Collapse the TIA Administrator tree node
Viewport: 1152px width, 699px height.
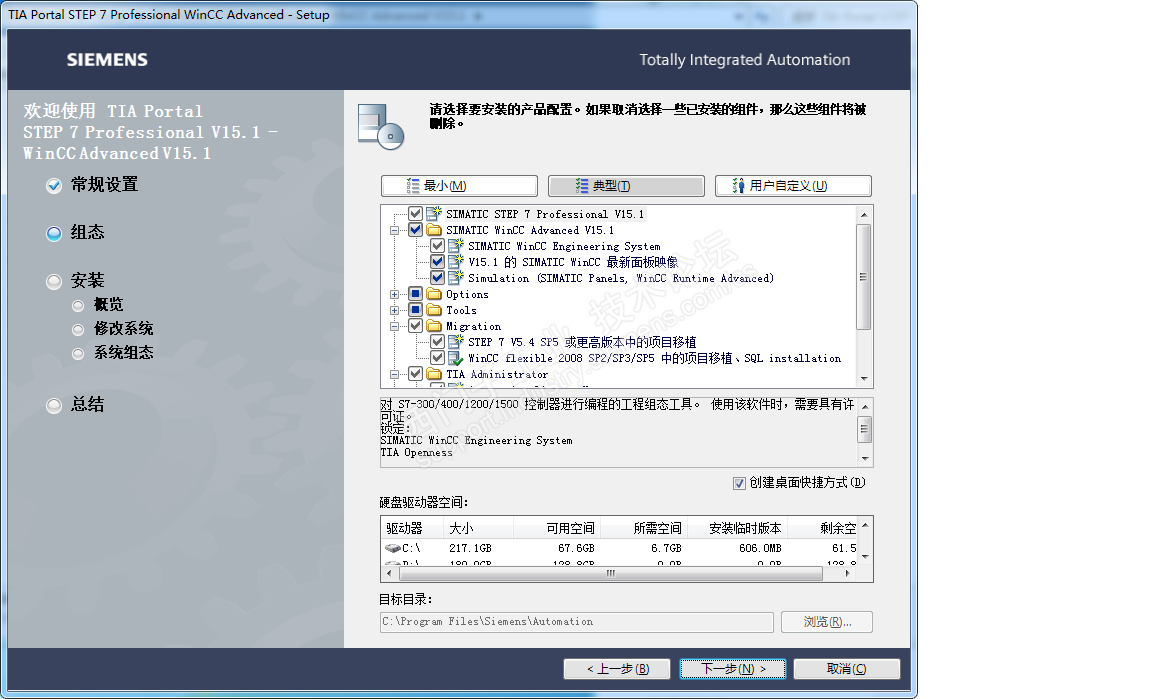click(395, 375)
